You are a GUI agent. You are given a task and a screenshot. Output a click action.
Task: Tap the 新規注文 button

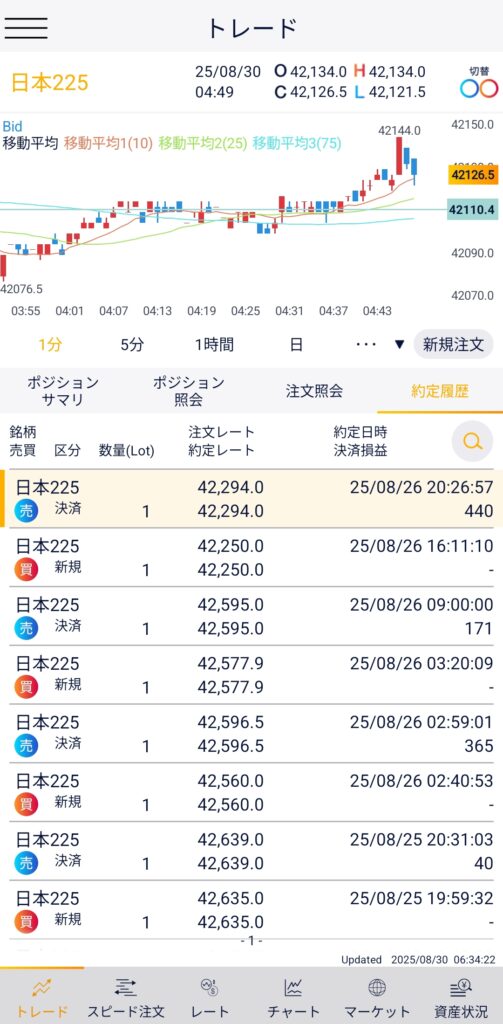pos(453,345)
